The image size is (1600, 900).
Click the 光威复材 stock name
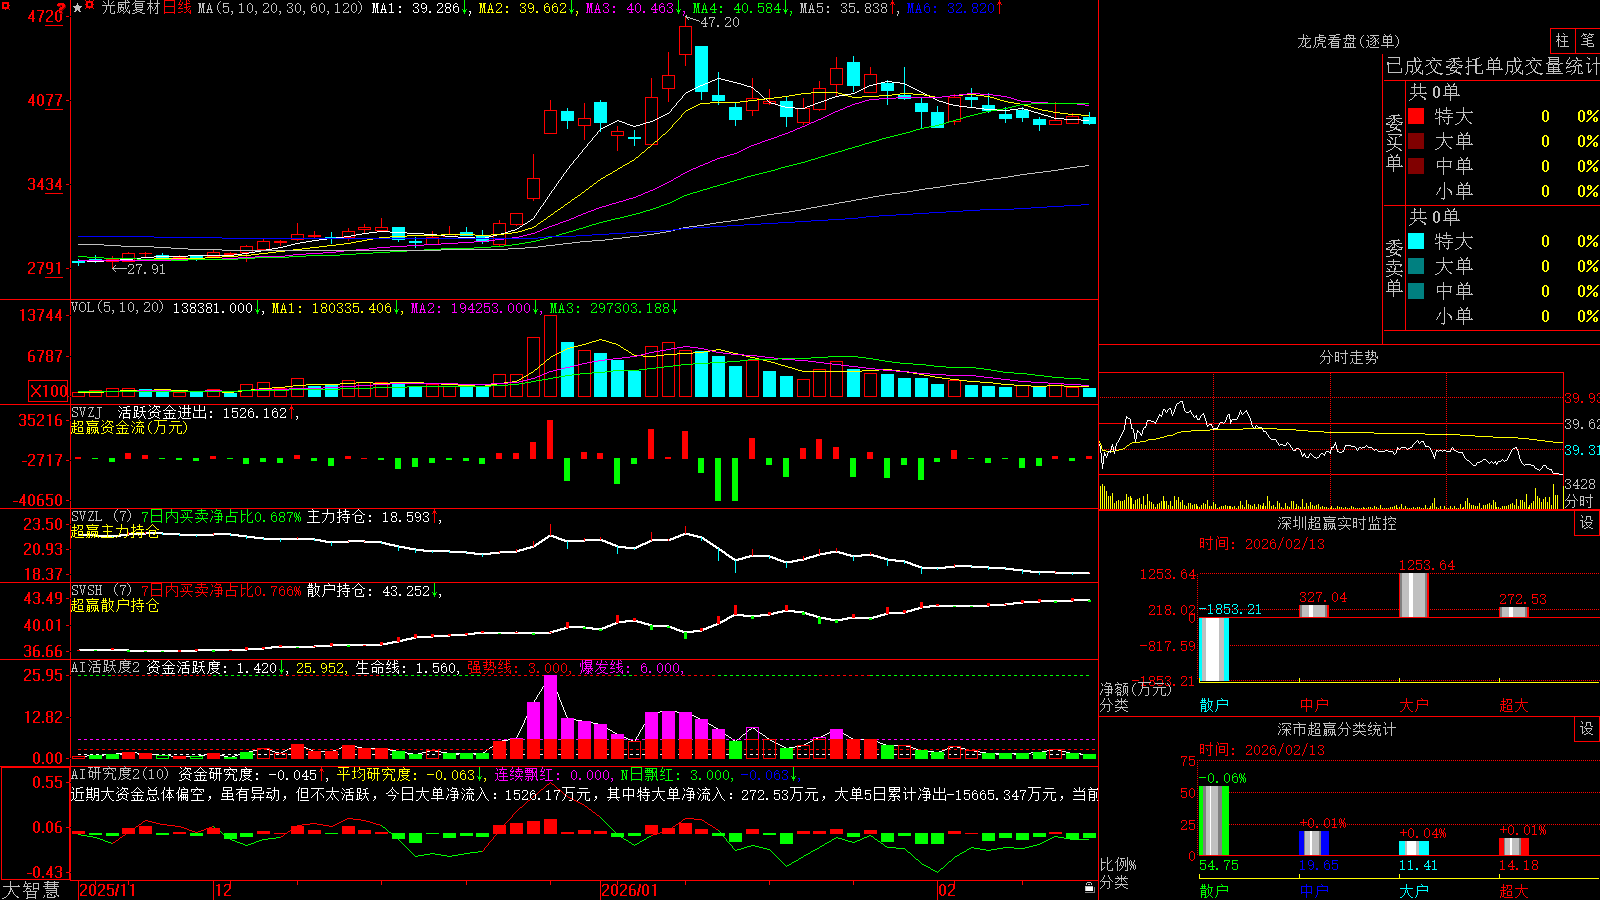(x=130, y=8)
